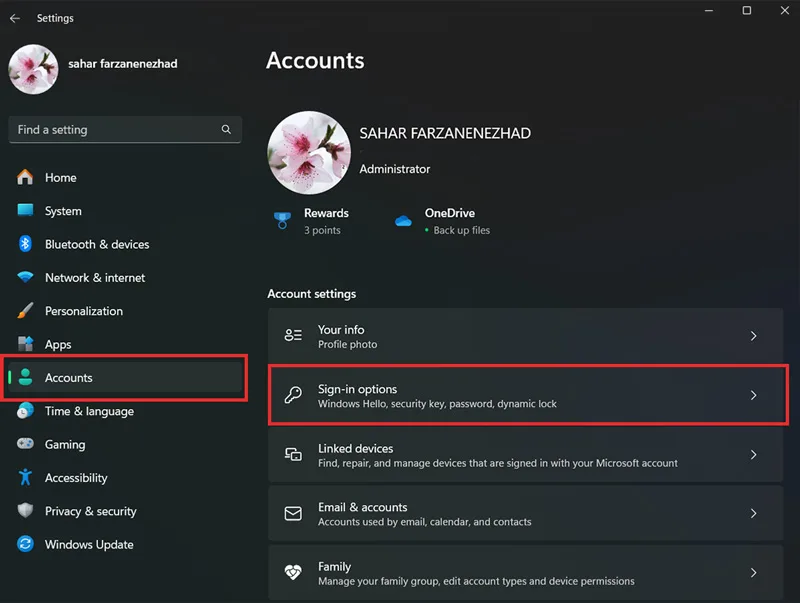Viewport: 800px width, 603px height.
Task: Click the Accessibility figure icon
Action: (x=25, y=478)
